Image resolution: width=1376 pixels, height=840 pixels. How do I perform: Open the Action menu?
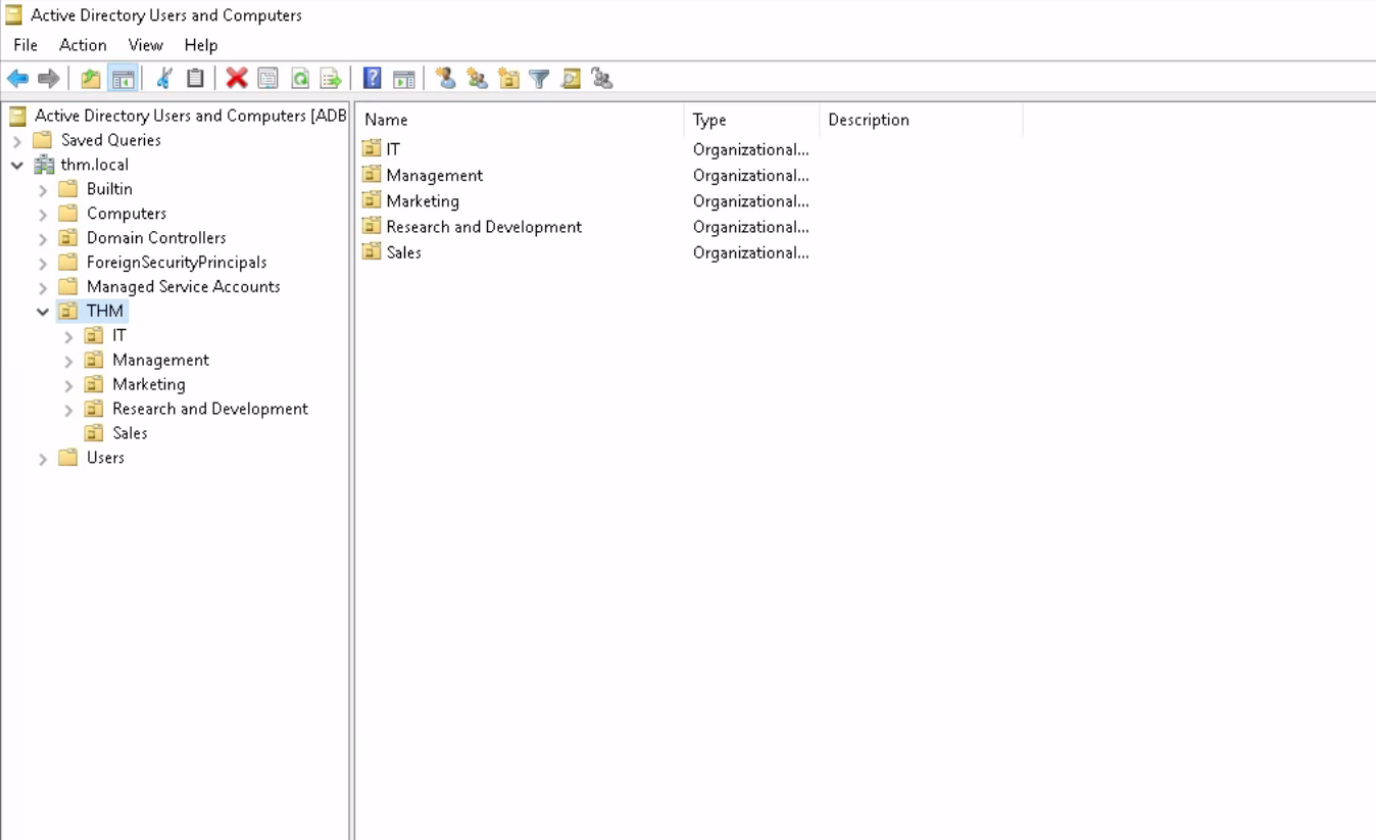click(83, 45)
